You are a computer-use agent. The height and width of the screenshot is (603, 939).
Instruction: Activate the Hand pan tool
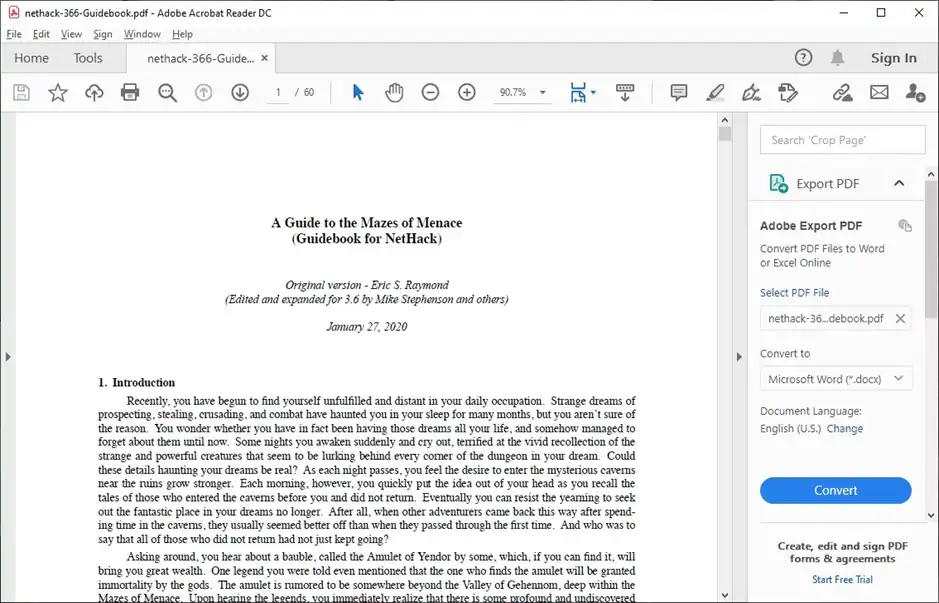[394, 92]
